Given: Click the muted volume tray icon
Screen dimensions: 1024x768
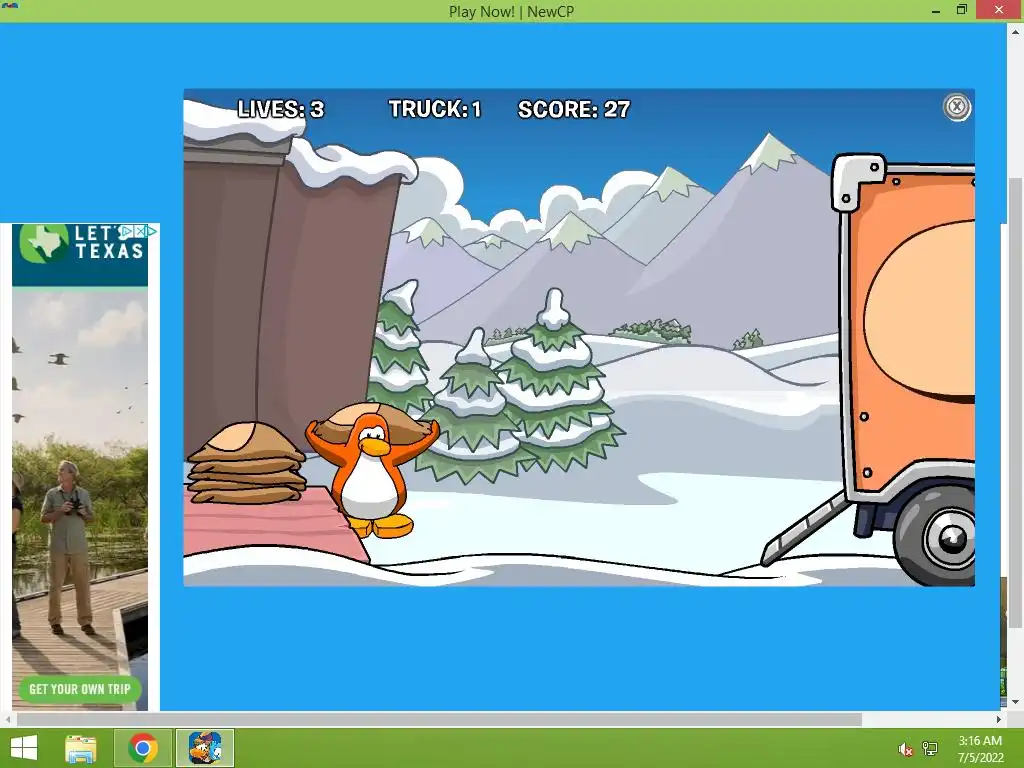Looking at the screenshot, I should tap(905, 749).
